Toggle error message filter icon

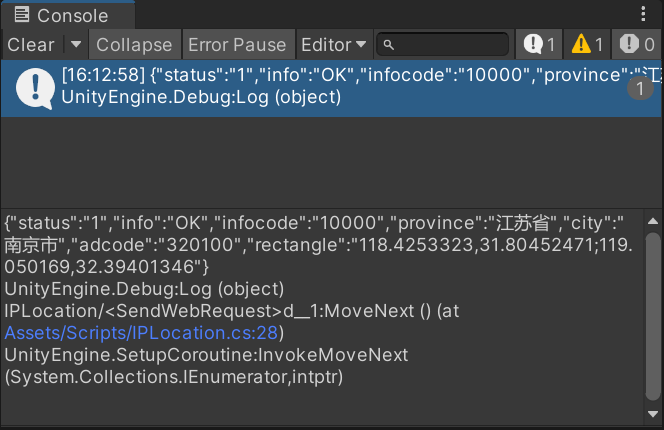click(636, 44)
